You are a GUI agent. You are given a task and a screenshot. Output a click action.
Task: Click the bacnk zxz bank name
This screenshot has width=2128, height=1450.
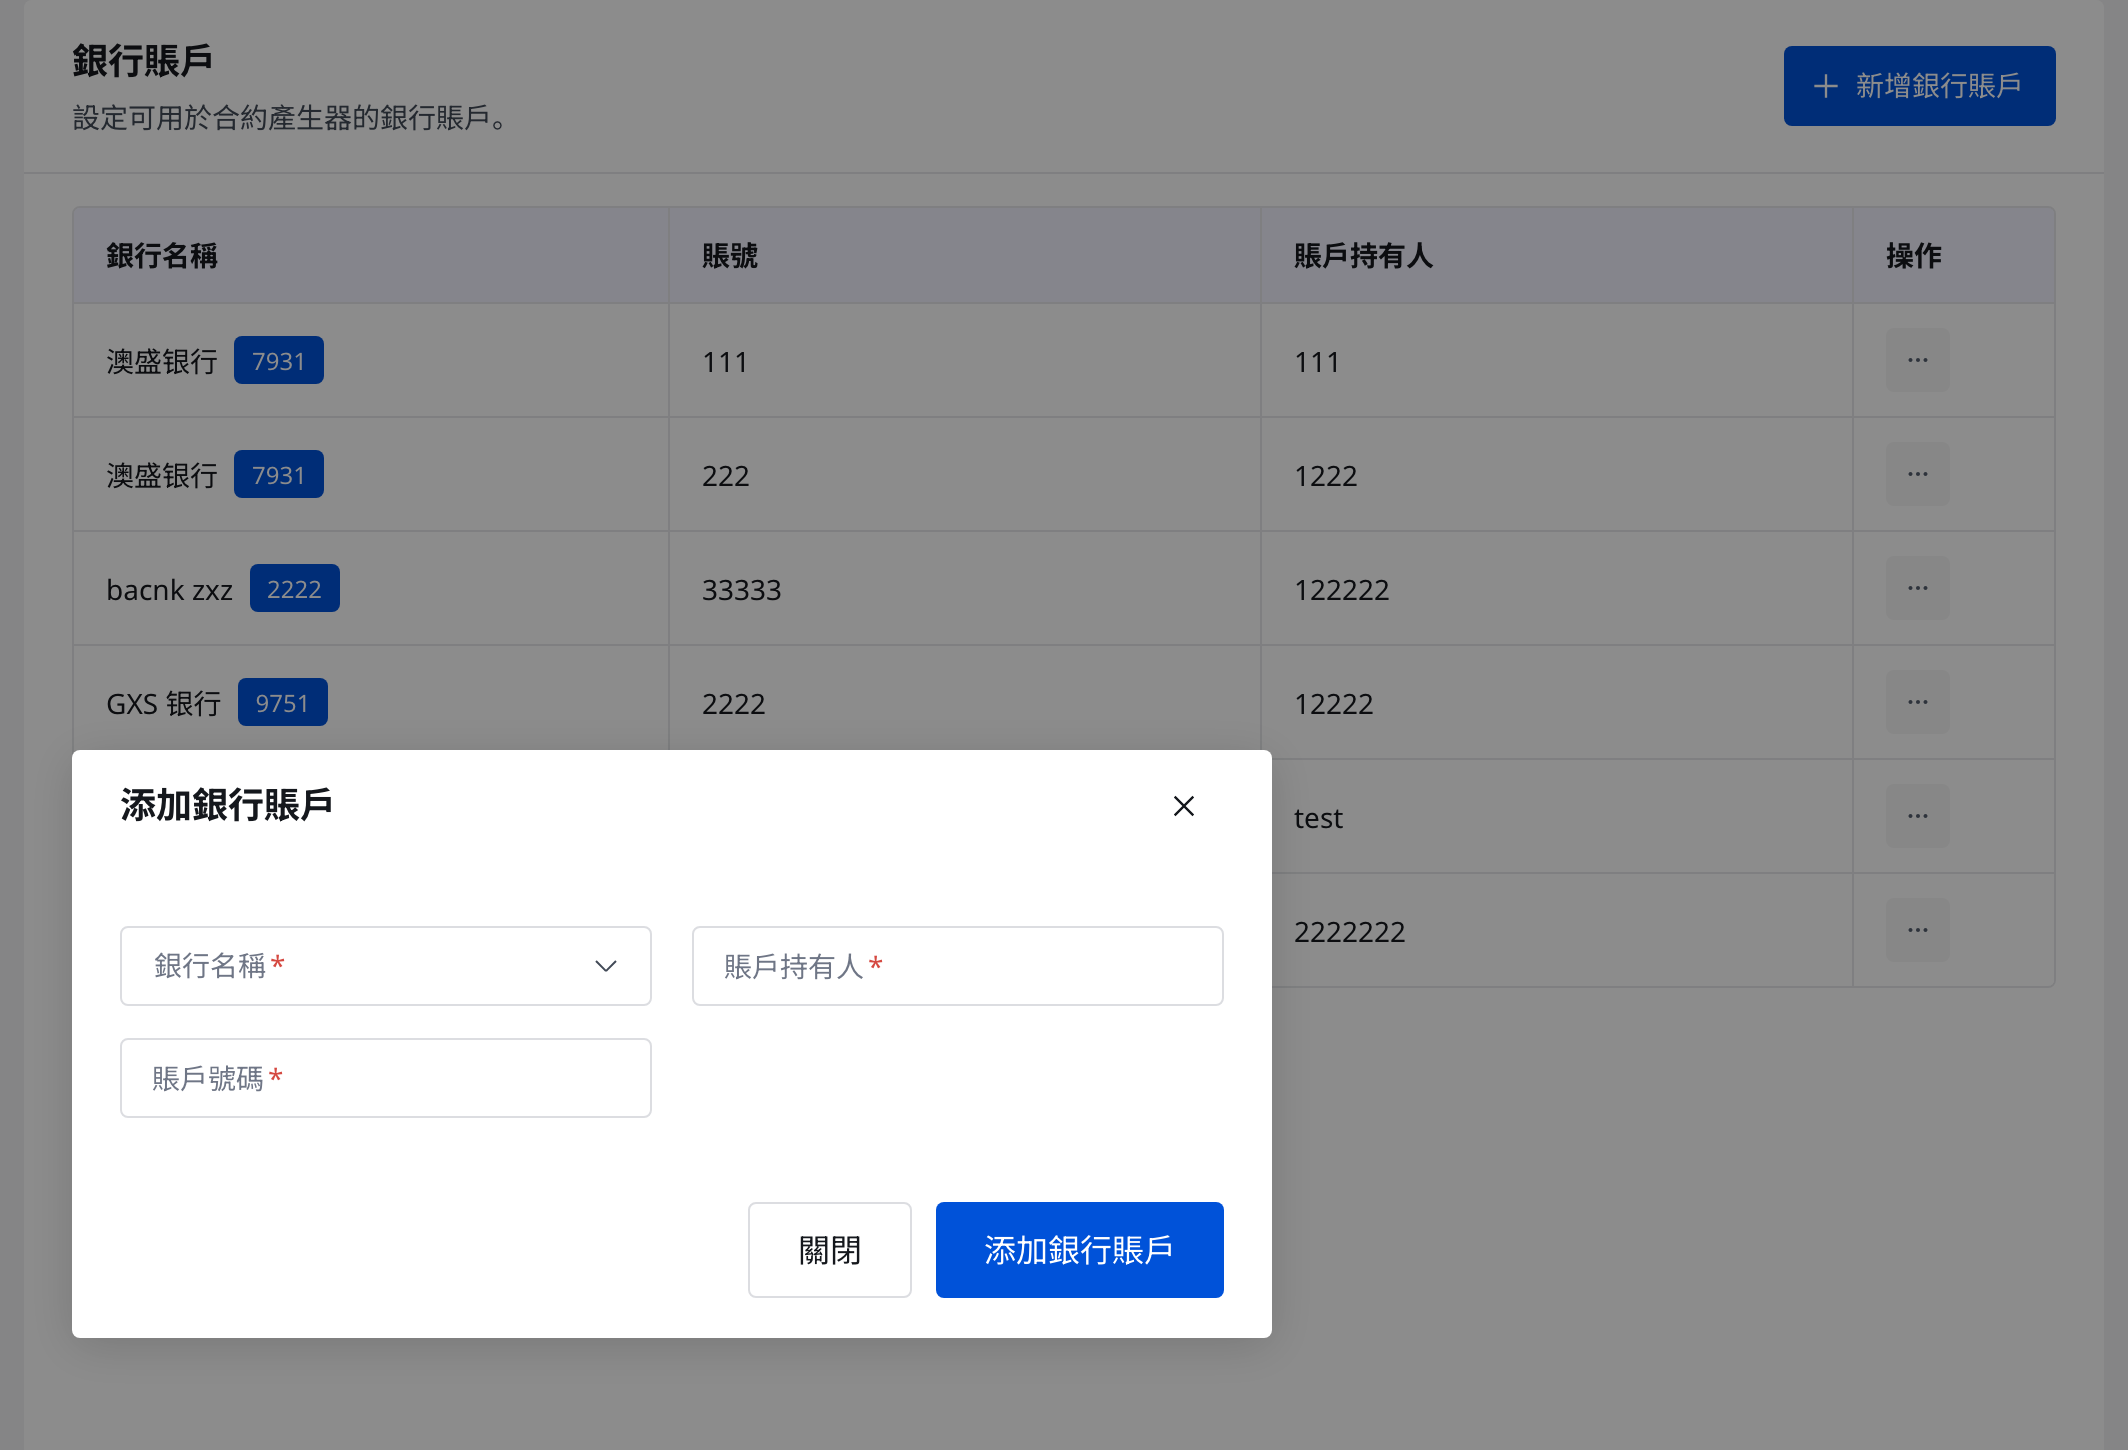pyautogui.click(x=170, y=590)
